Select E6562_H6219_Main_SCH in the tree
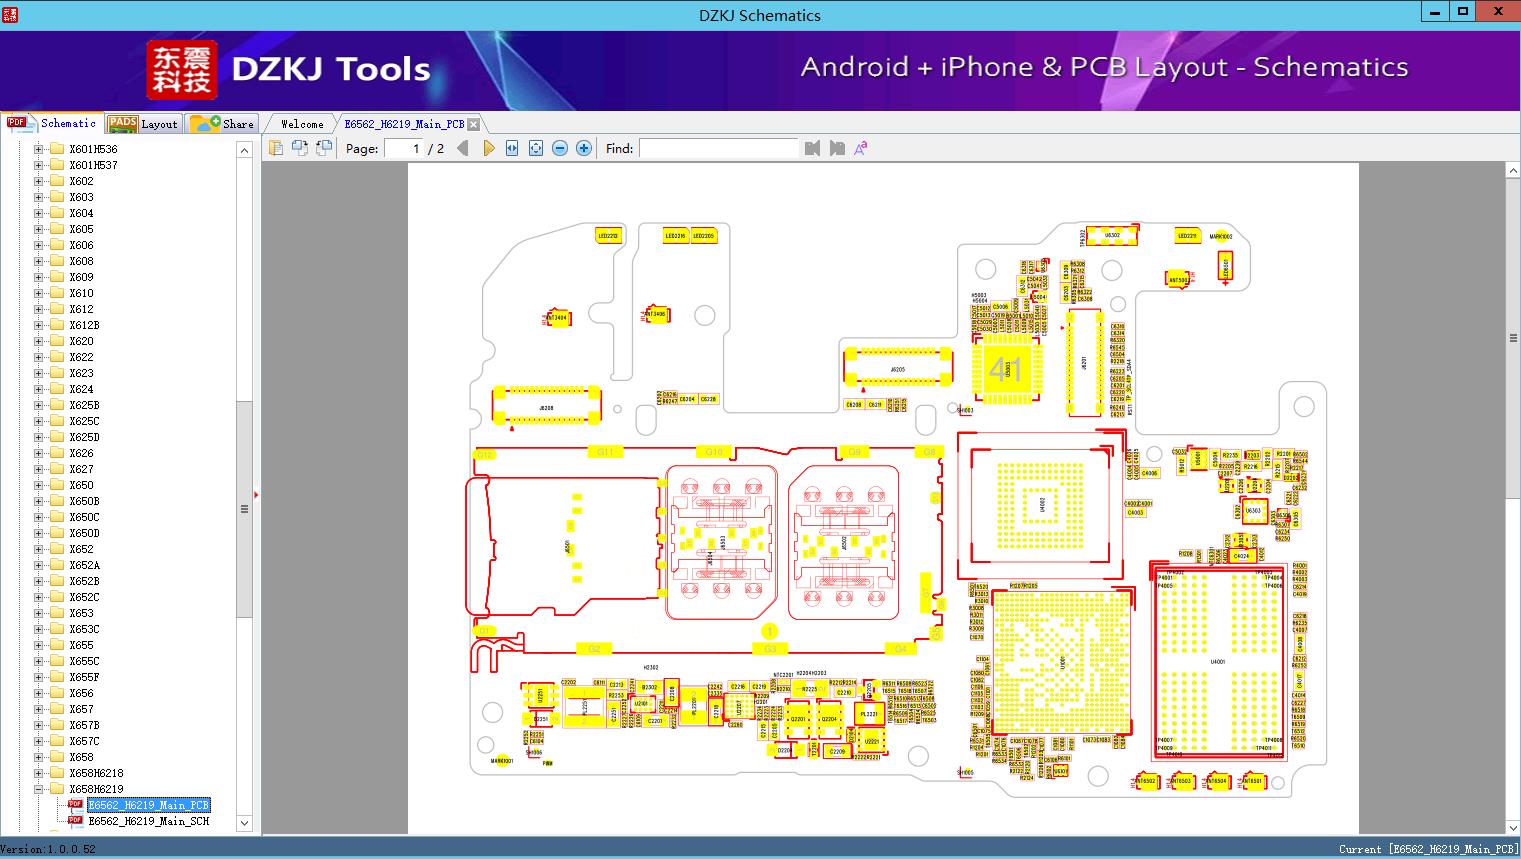The height and width of the screenshot is (859, 1521). click(149, 821)
